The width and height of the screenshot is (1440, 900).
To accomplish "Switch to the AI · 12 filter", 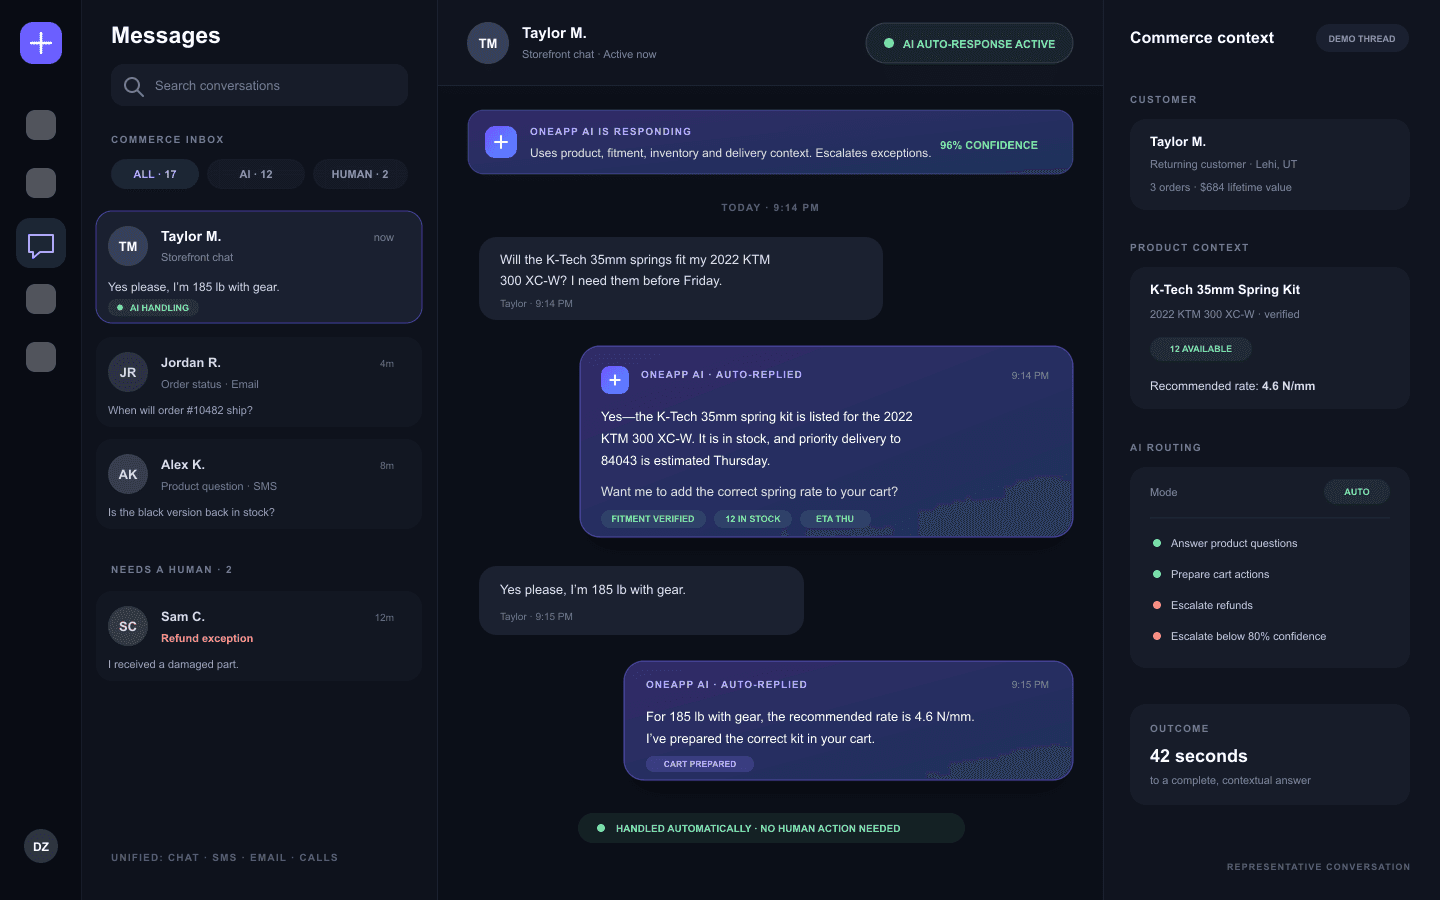I will [256, 174].
